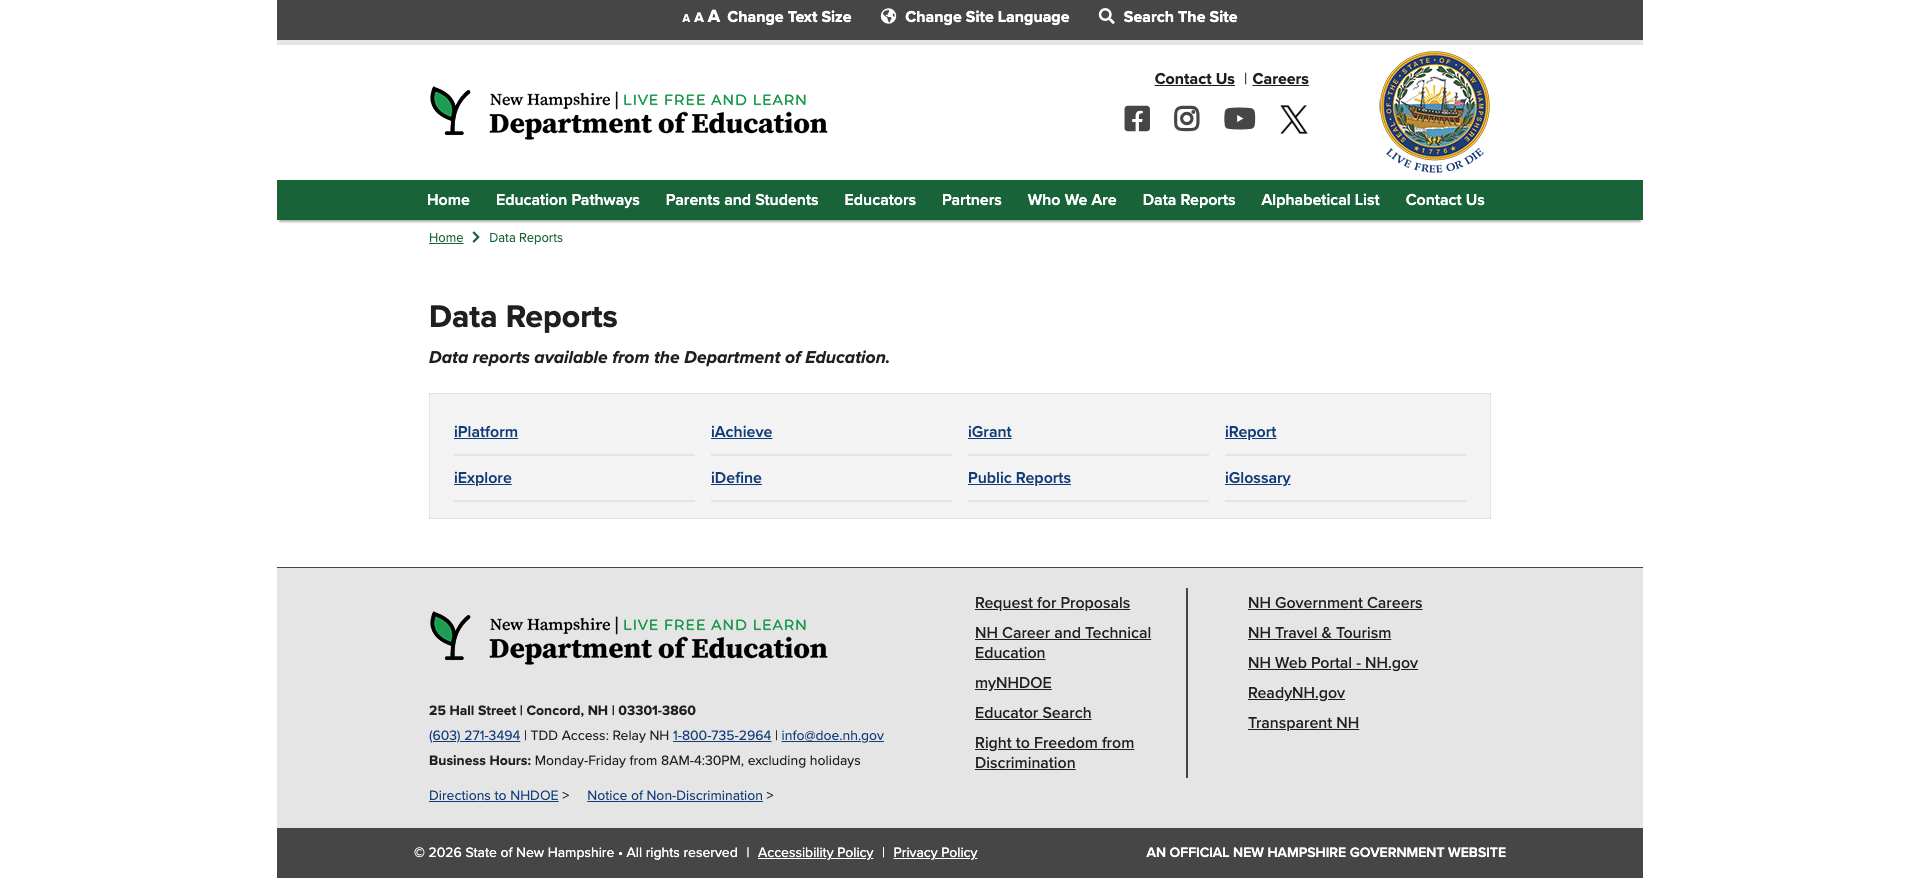Open the myNHDOE link
Image resolution: width=1920 pixels, height=879 pixels.
click(1014, 683)
